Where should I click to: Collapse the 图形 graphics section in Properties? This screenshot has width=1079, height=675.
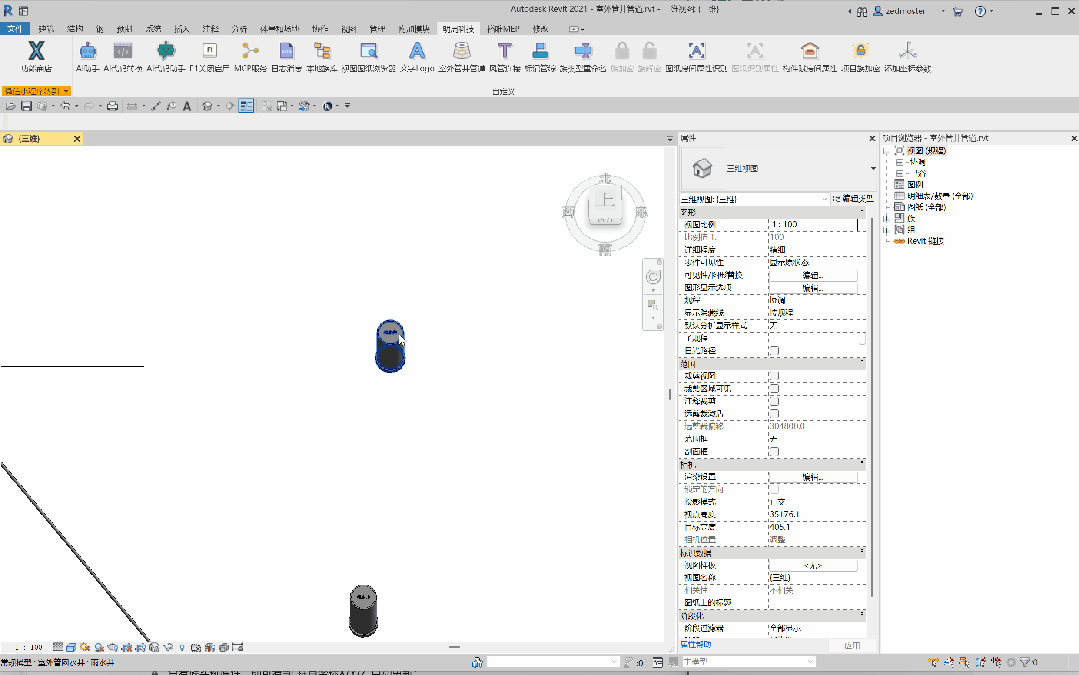click(x=862, y=212)
